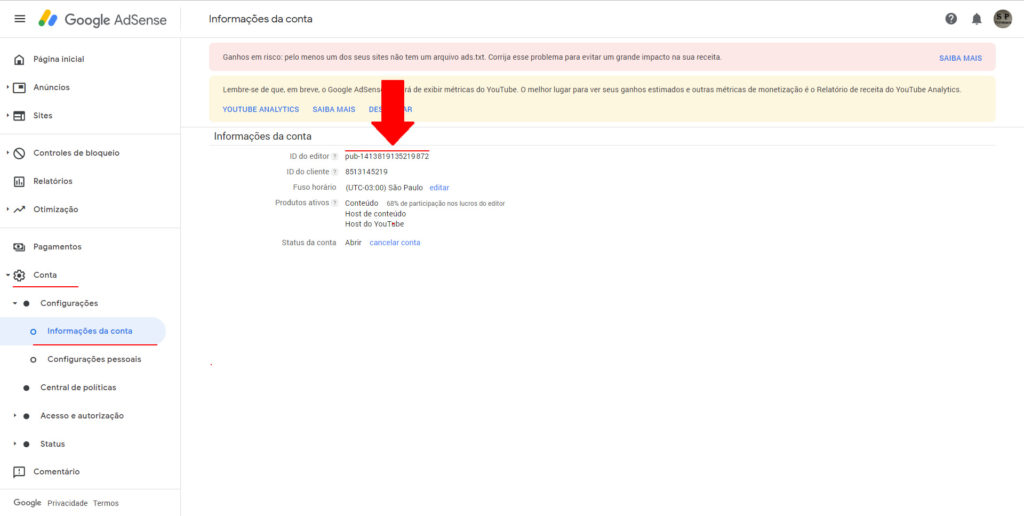Click the Sites label in the sidebar
1024x516 pixels.
pyautogui.click(x=43, y=116)
